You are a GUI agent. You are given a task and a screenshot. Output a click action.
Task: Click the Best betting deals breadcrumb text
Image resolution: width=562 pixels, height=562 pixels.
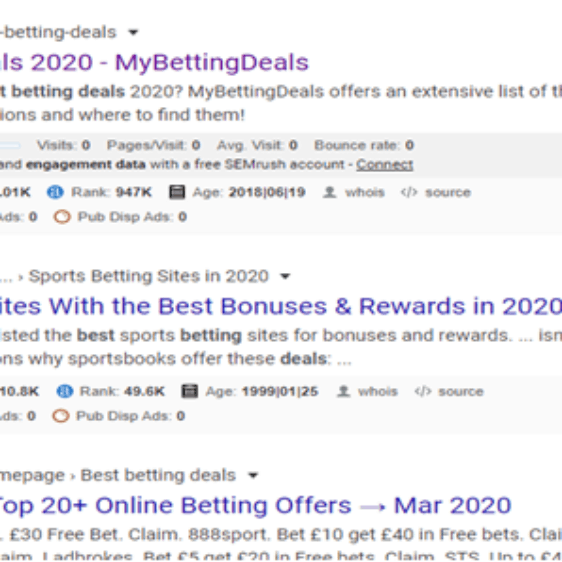[158, 476]
